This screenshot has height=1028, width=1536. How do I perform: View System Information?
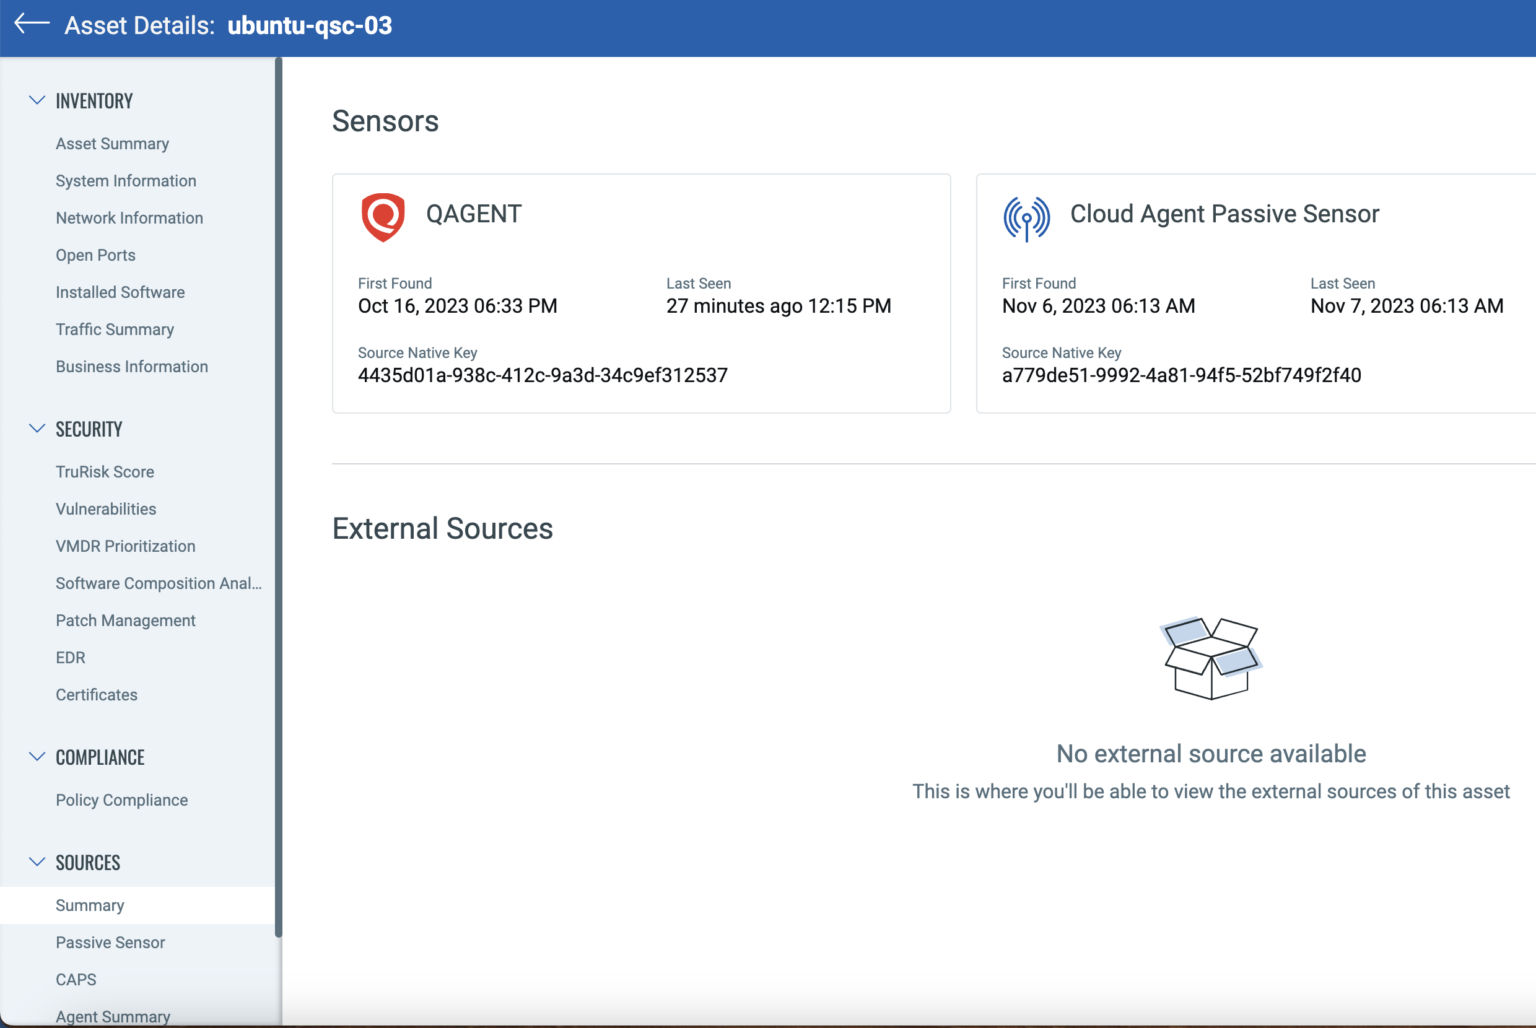click(125, 180)
